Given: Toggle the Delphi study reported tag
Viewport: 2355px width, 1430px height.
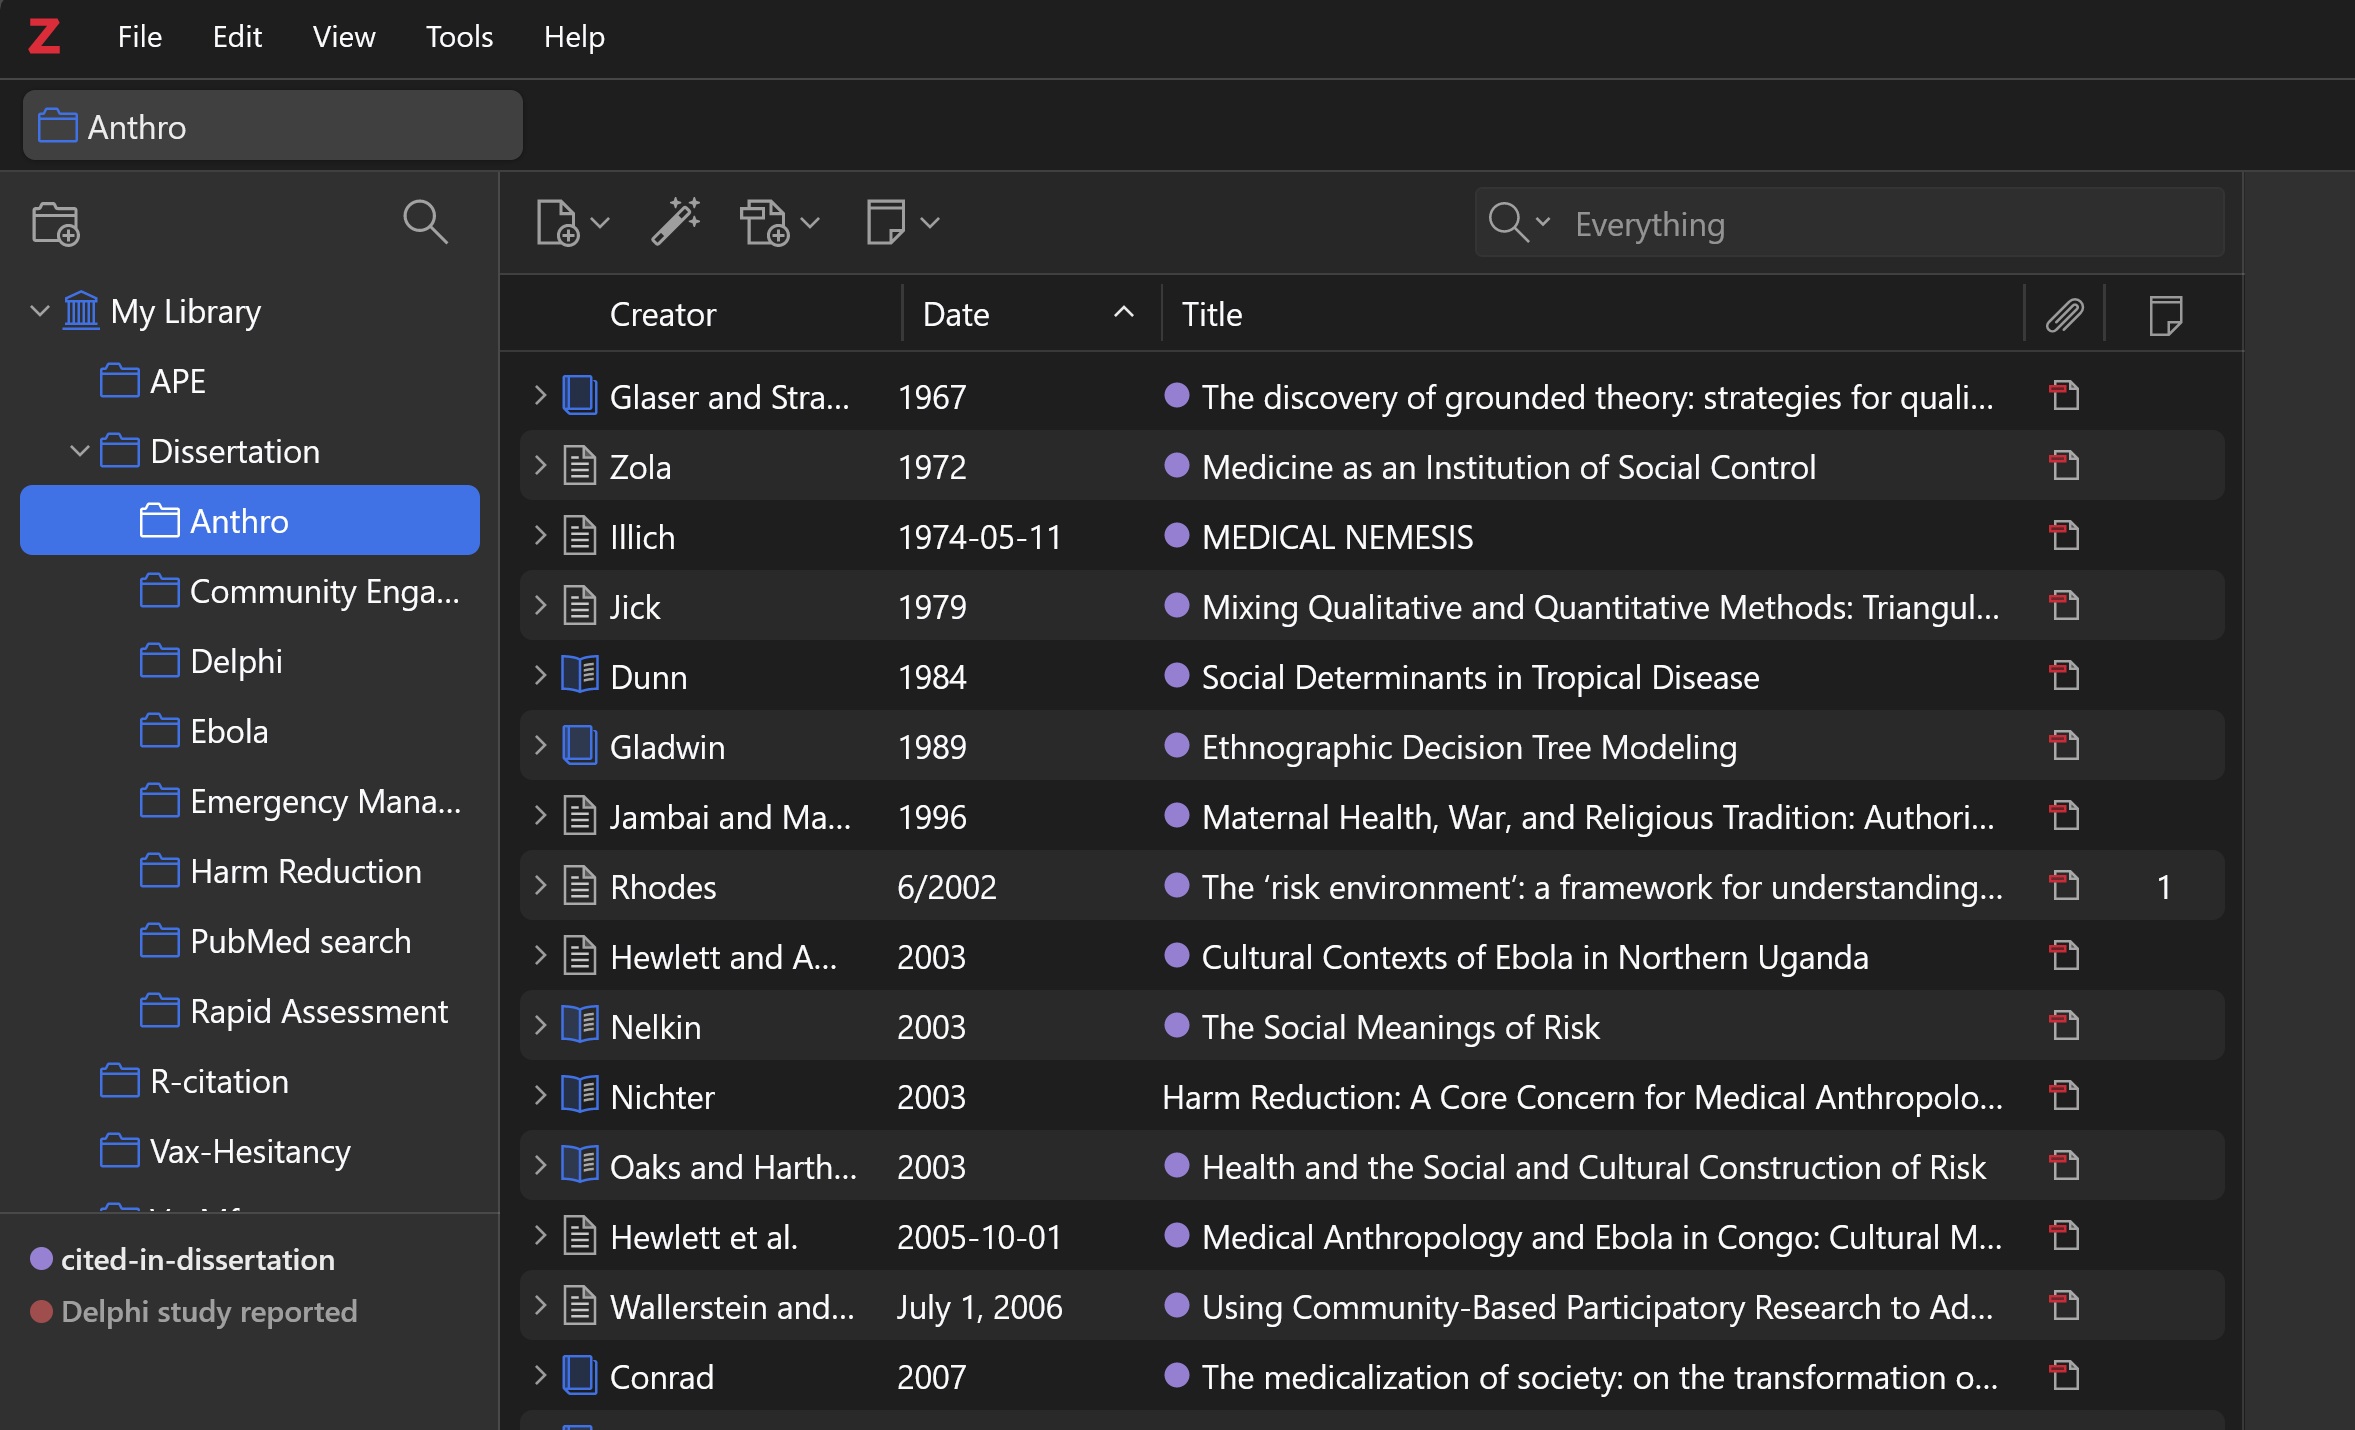Looking at the screenshot, I should [208, 1311].
